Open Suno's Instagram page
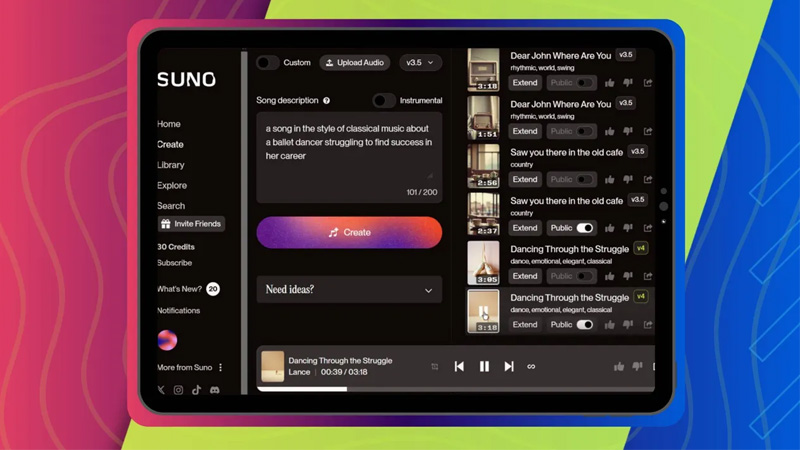Image resolution: width=800 pixels, height=450 pixels. click(x=179, y=390)
